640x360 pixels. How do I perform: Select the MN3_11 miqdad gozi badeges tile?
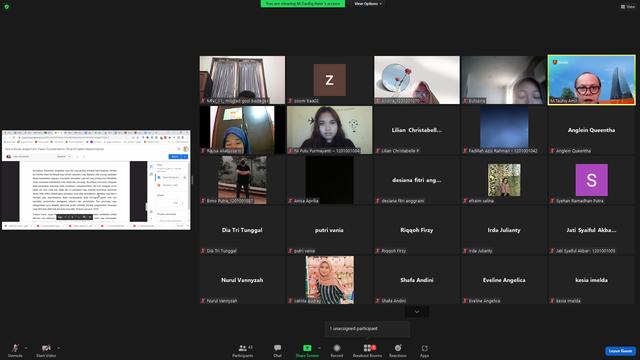coord(242,80)
